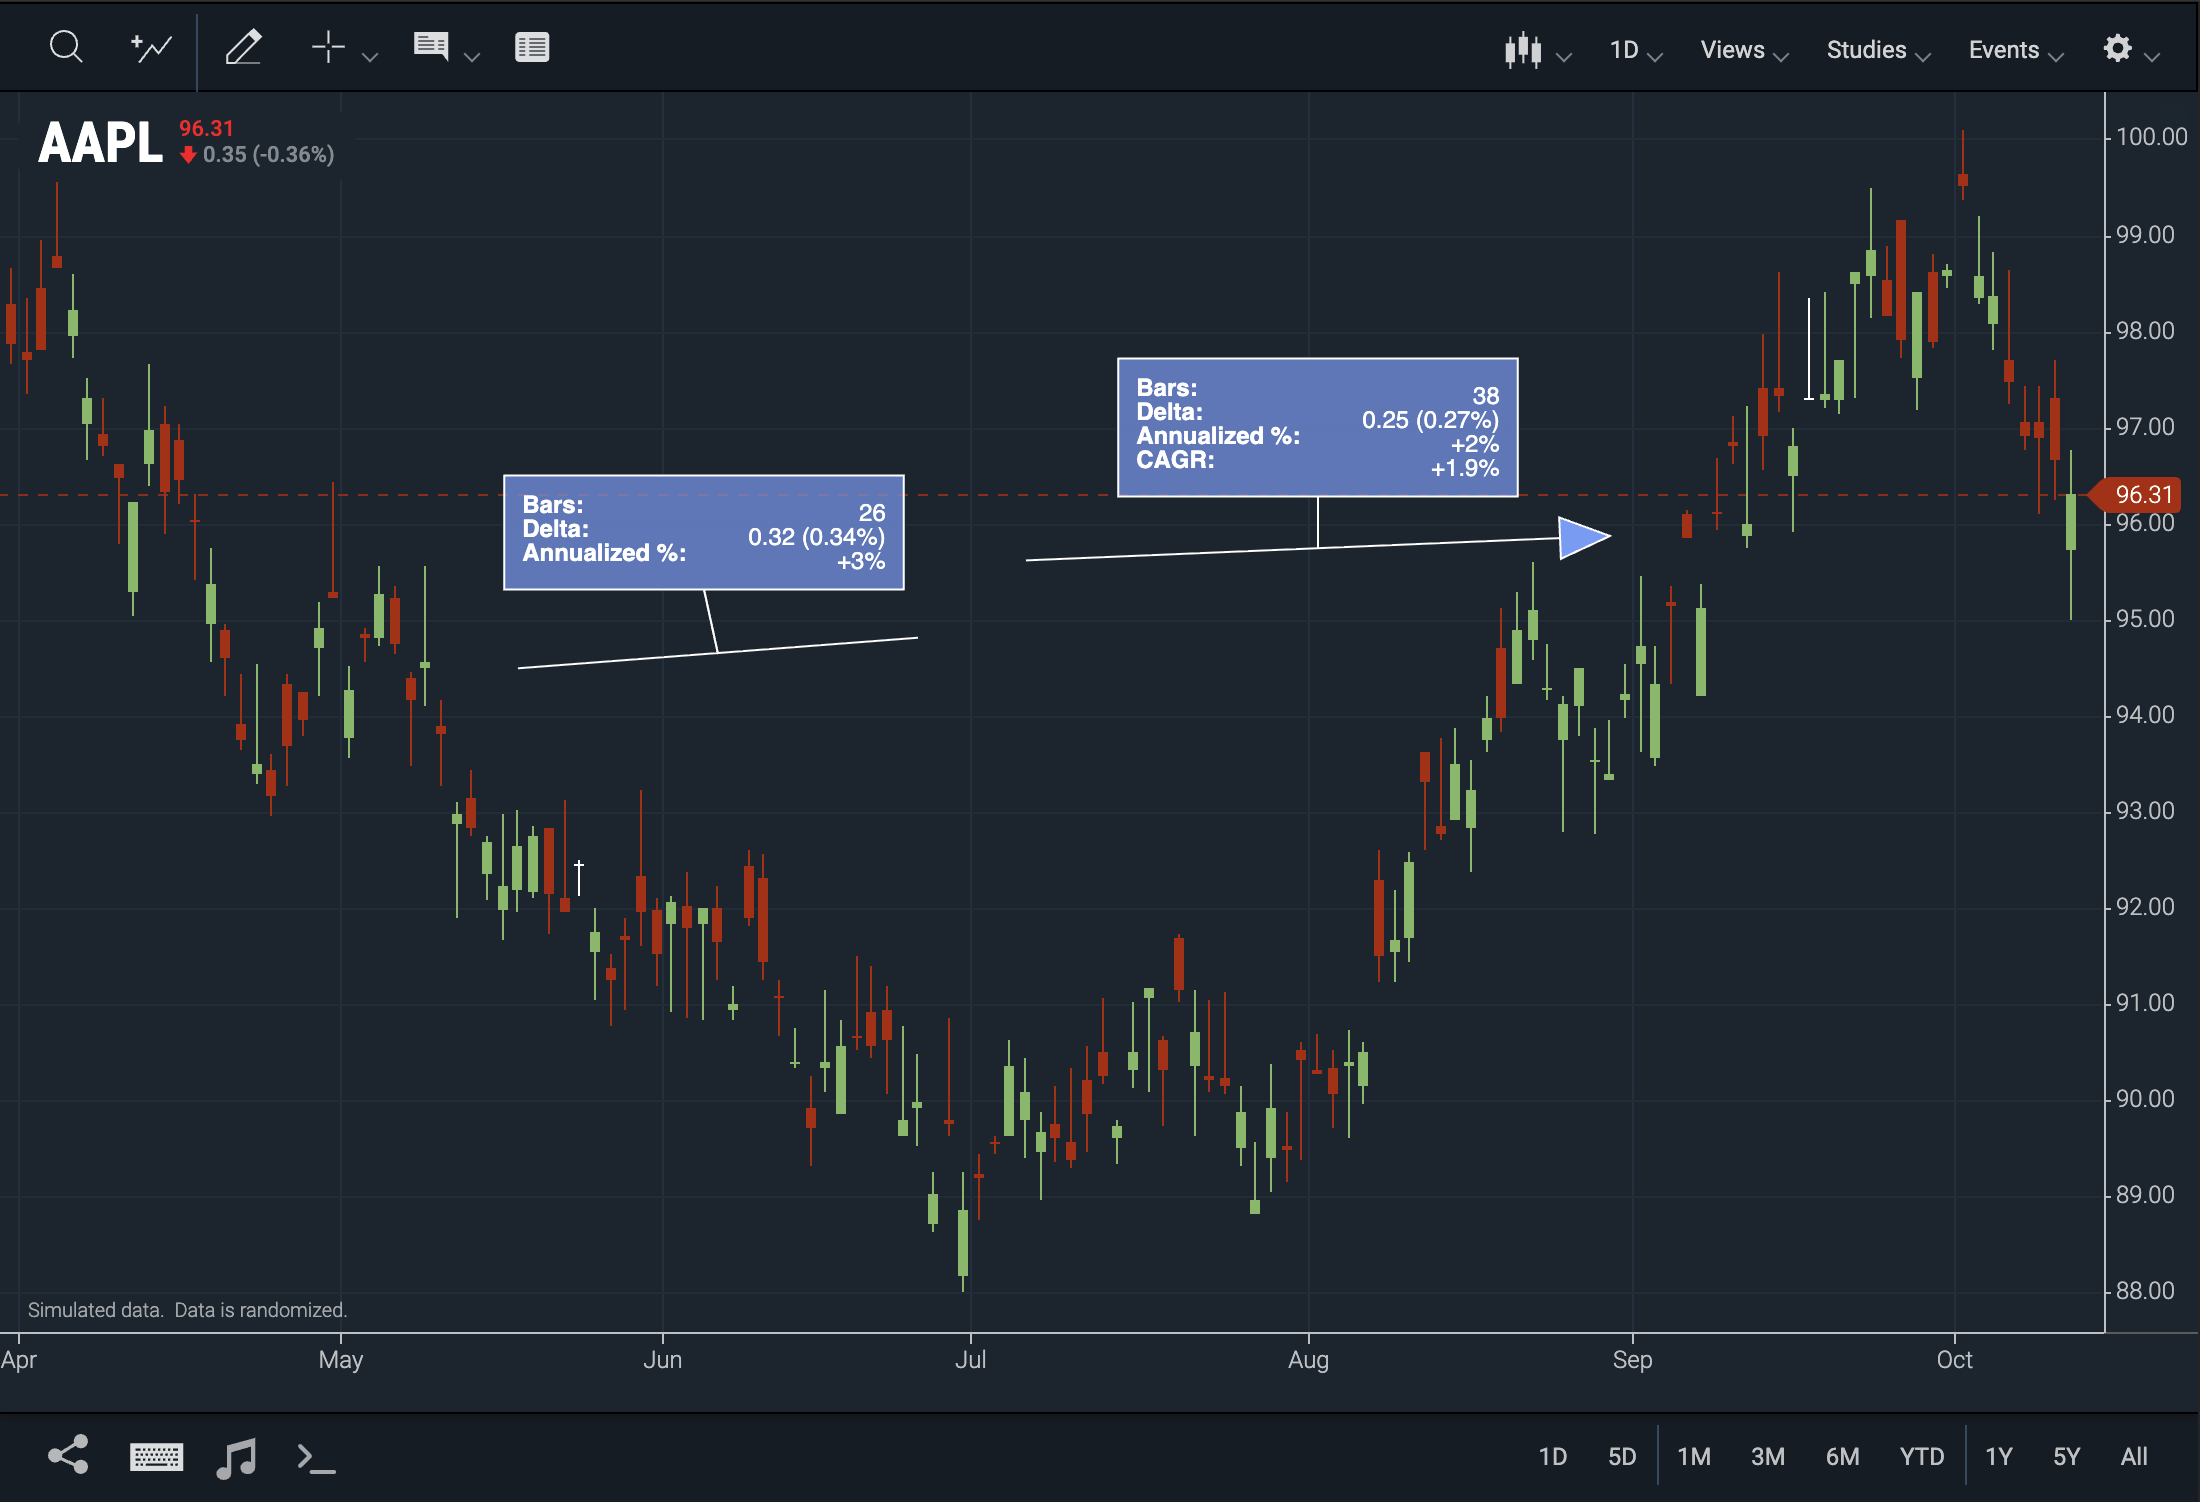
Task: Open the settings gear dropdown
Action: tap(2120, 48)
